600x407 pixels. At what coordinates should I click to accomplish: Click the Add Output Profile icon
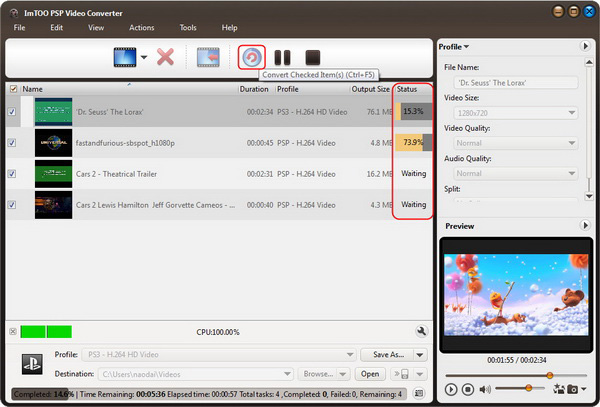point(208,57)
